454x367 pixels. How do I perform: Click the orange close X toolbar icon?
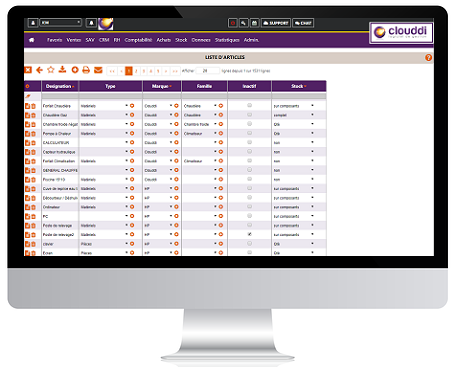pos(28,70)
